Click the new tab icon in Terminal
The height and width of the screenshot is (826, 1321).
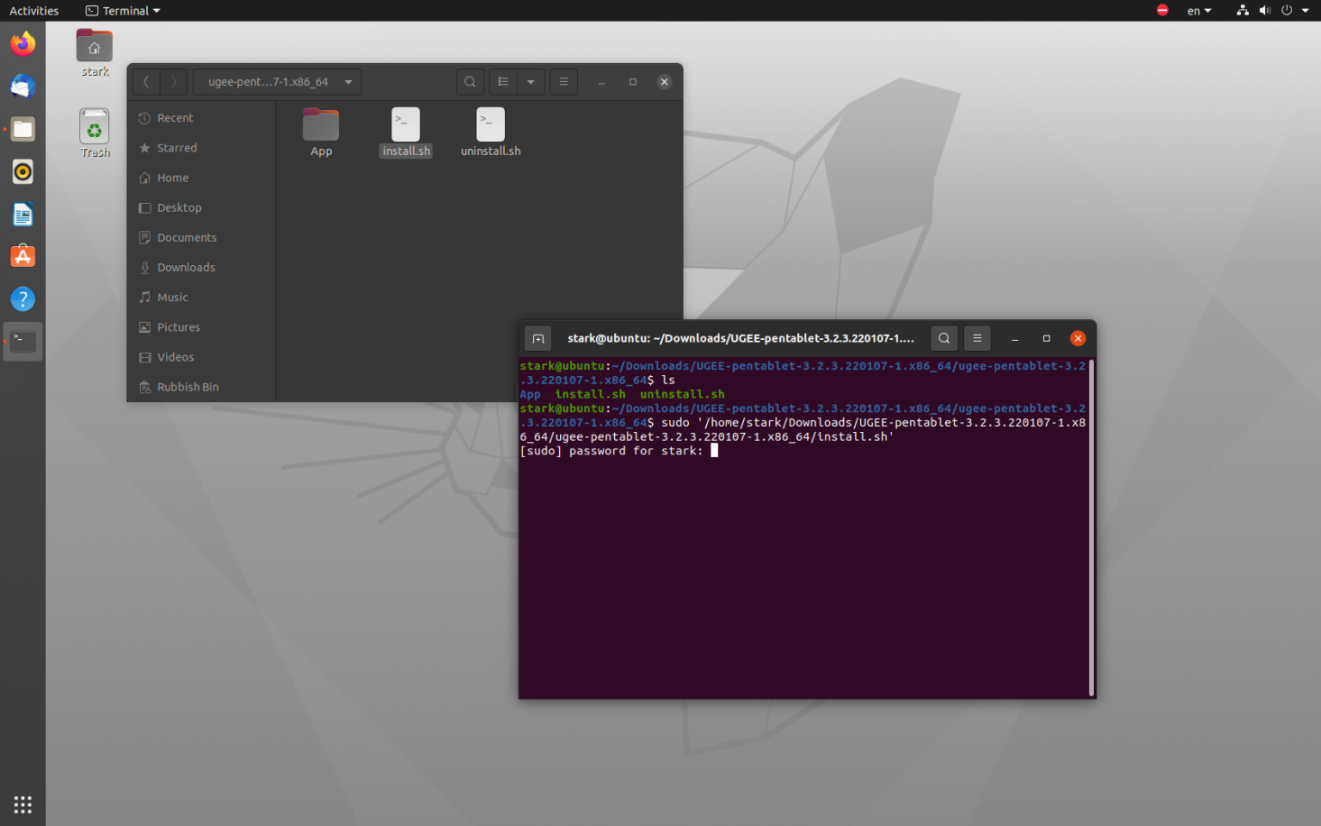[538, 338]
